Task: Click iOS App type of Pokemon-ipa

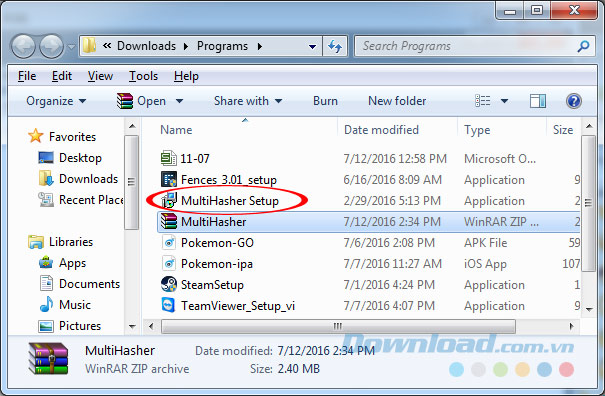Action: [485, 264]
